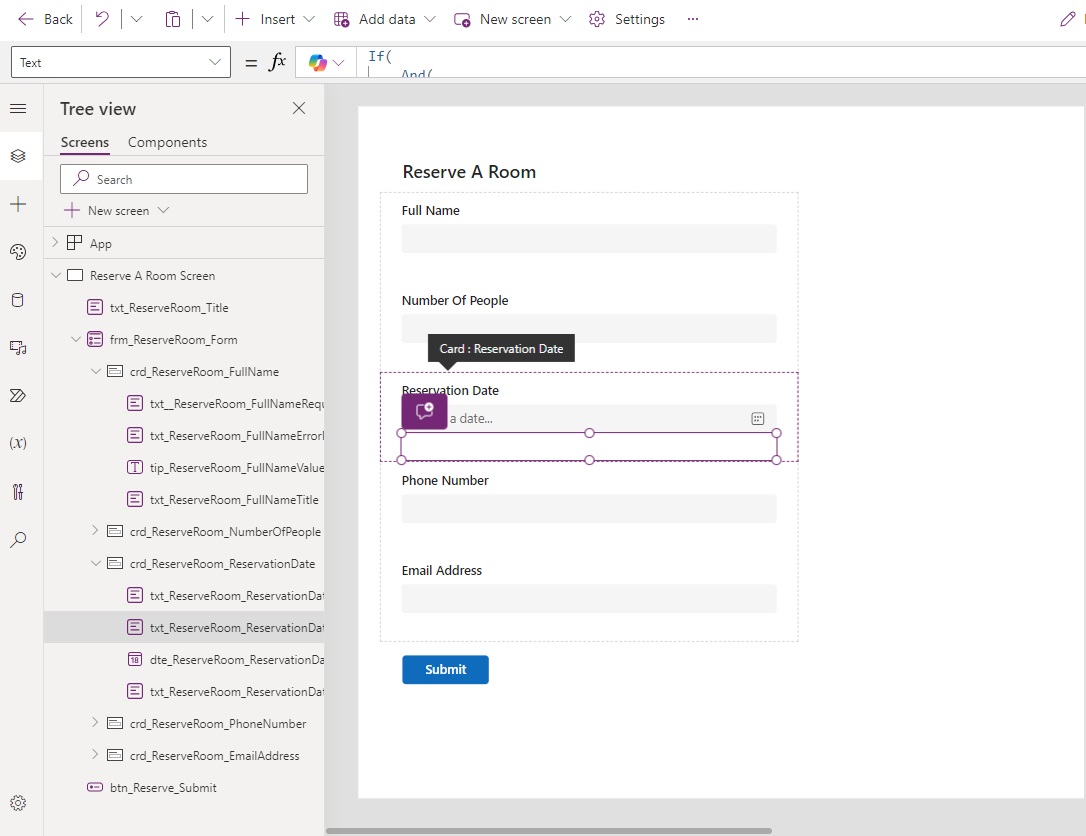Open the Add data dropdown
The image size is (1086, 836).
(430, 19)
